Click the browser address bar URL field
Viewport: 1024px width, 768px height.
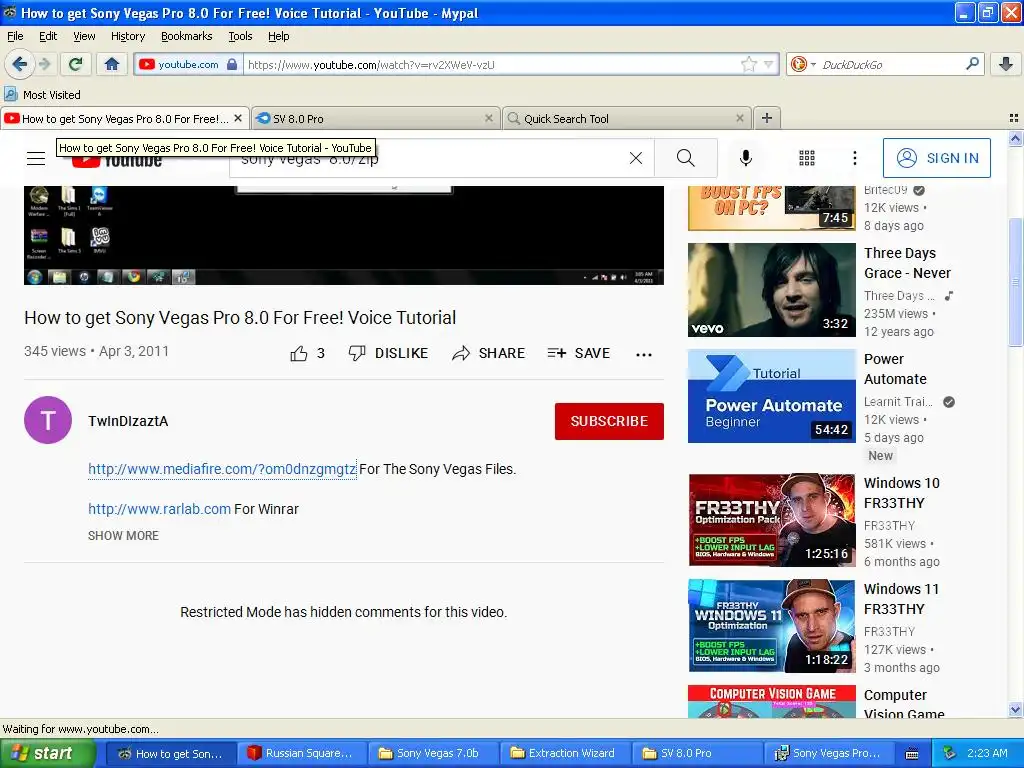[491, 64]
